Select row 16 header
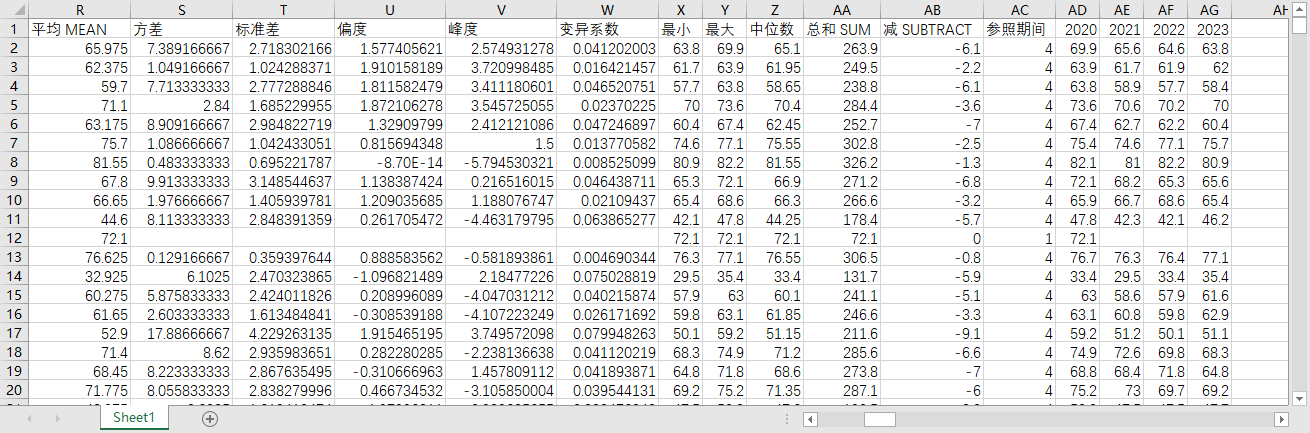 (14, 314)
